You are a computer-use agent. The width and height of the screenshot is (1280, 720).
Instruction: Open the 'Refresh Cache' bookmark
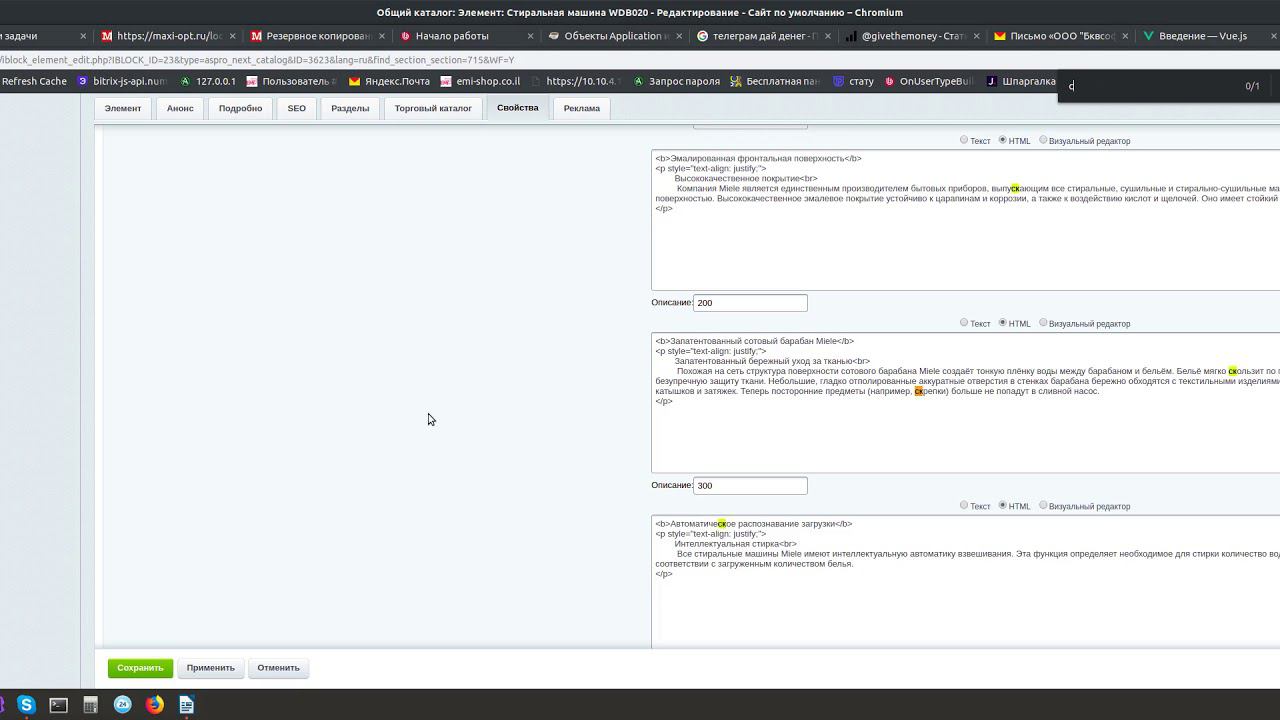(34, 81)
